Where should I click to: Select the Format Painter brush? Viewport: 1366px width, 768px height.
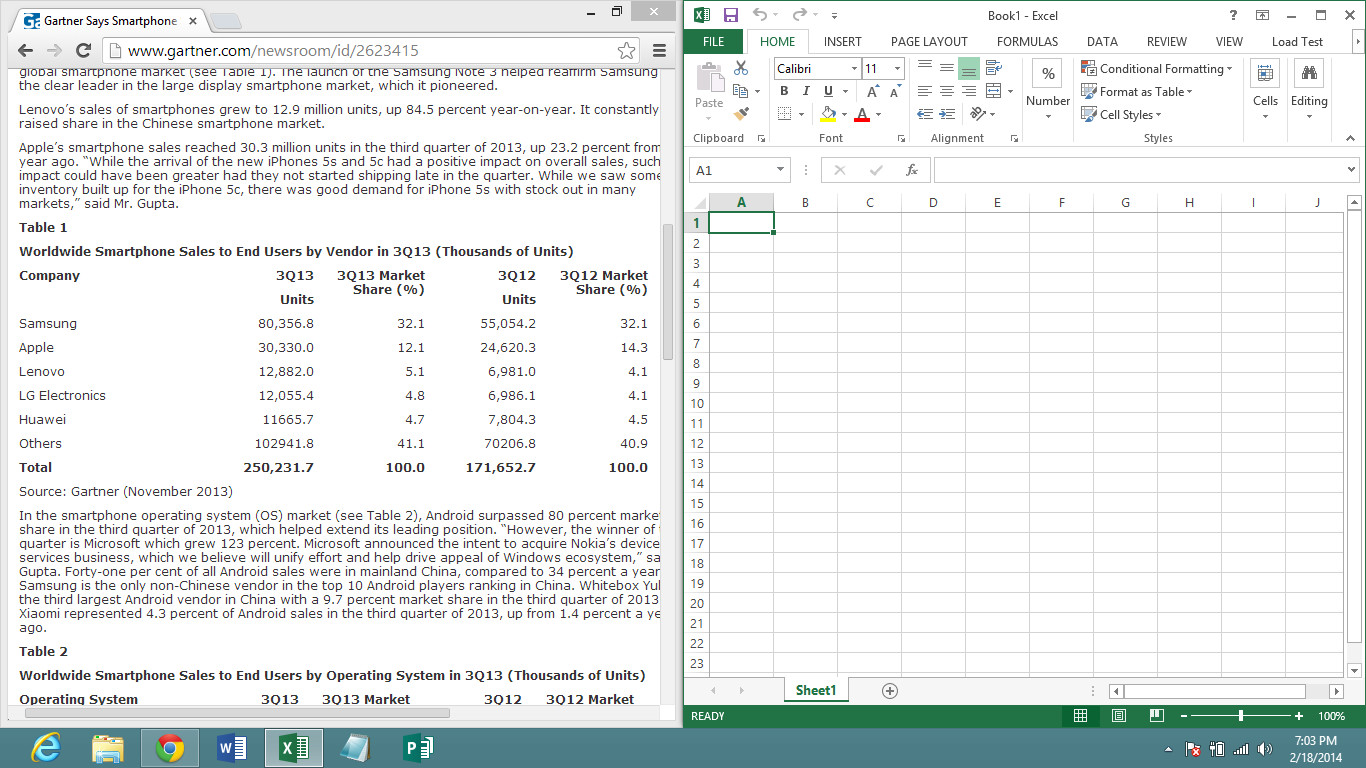coord(741,114)
